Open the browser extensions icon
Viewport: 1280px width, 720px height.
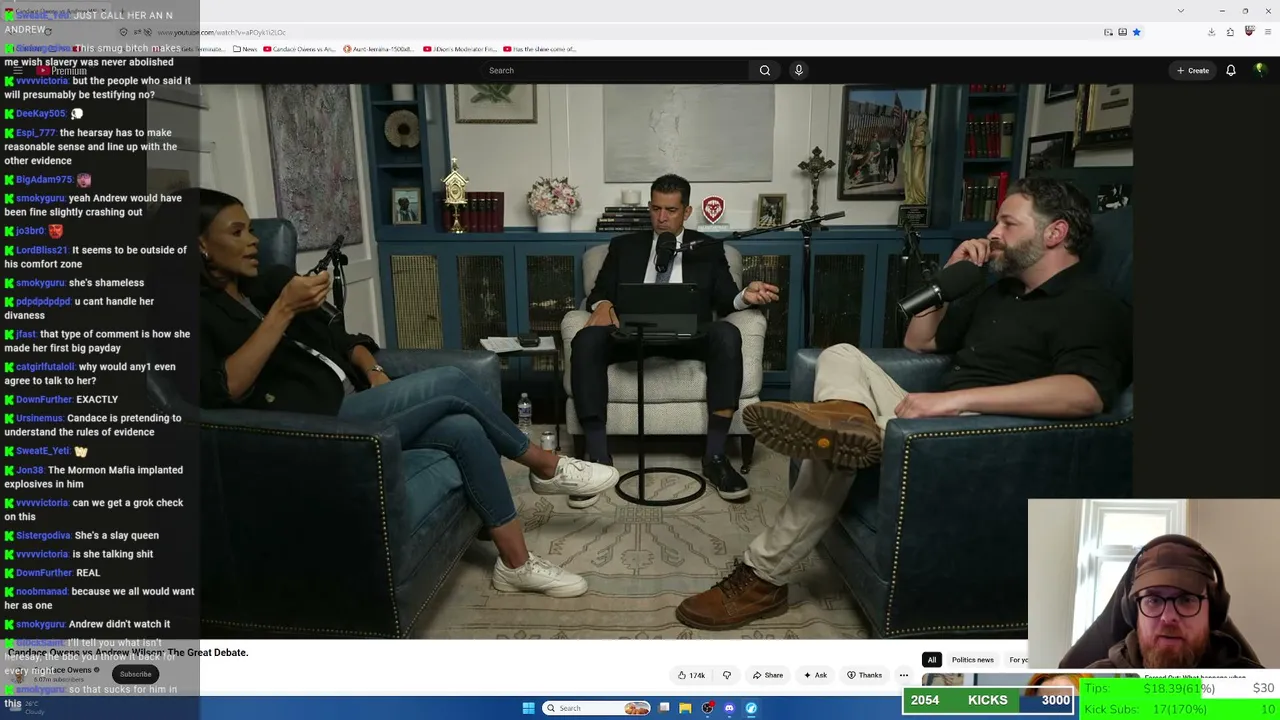(1230, 32)
